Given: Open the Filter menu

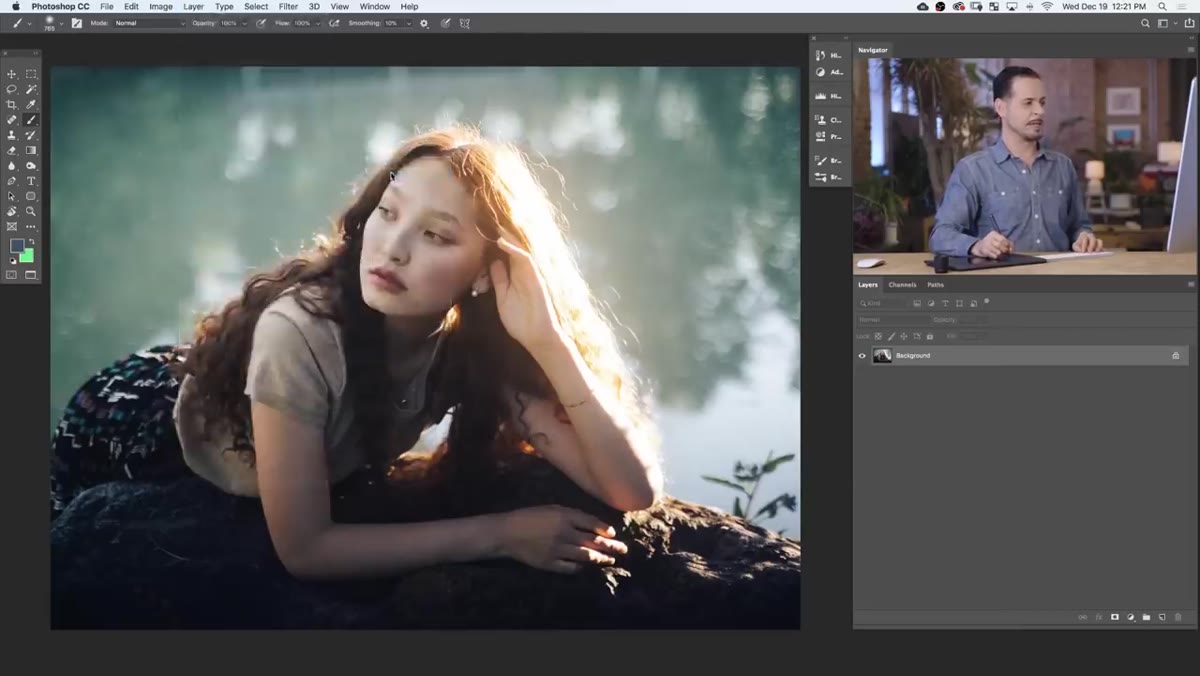Looking at the screenshot, I should [x=288, y=6].
